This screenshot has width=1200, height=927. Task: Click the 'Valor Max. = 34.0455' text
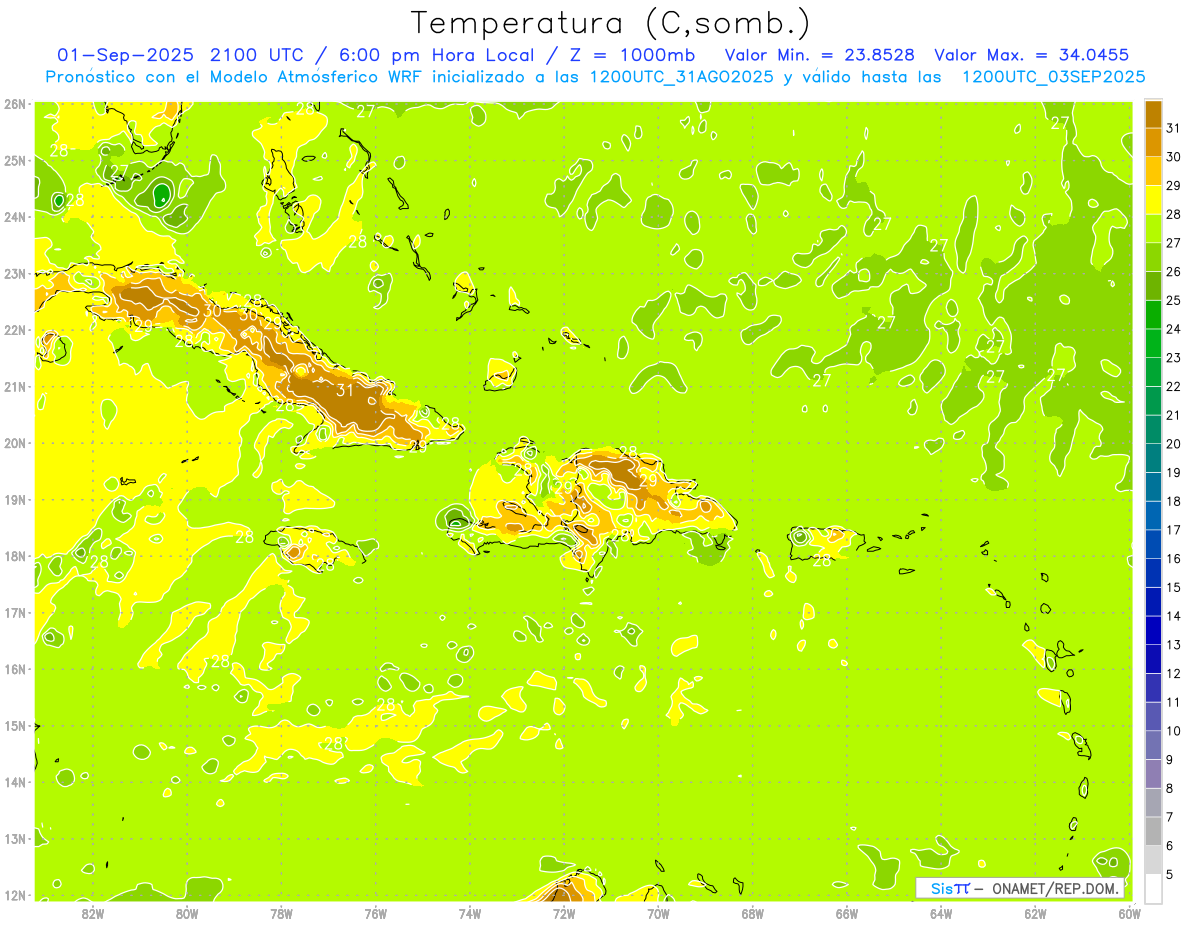1032,55
